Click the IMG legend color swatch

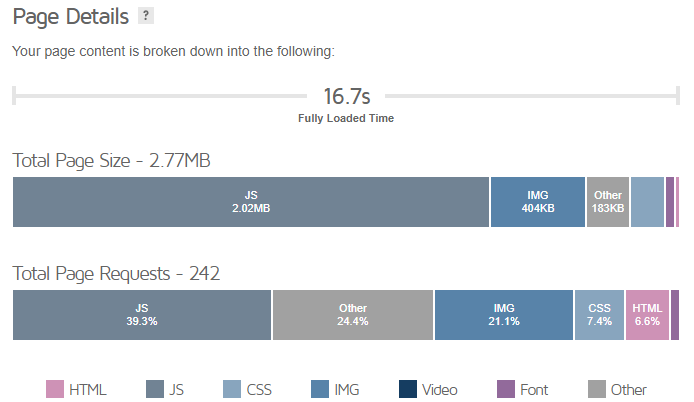(x=320, y=389)
